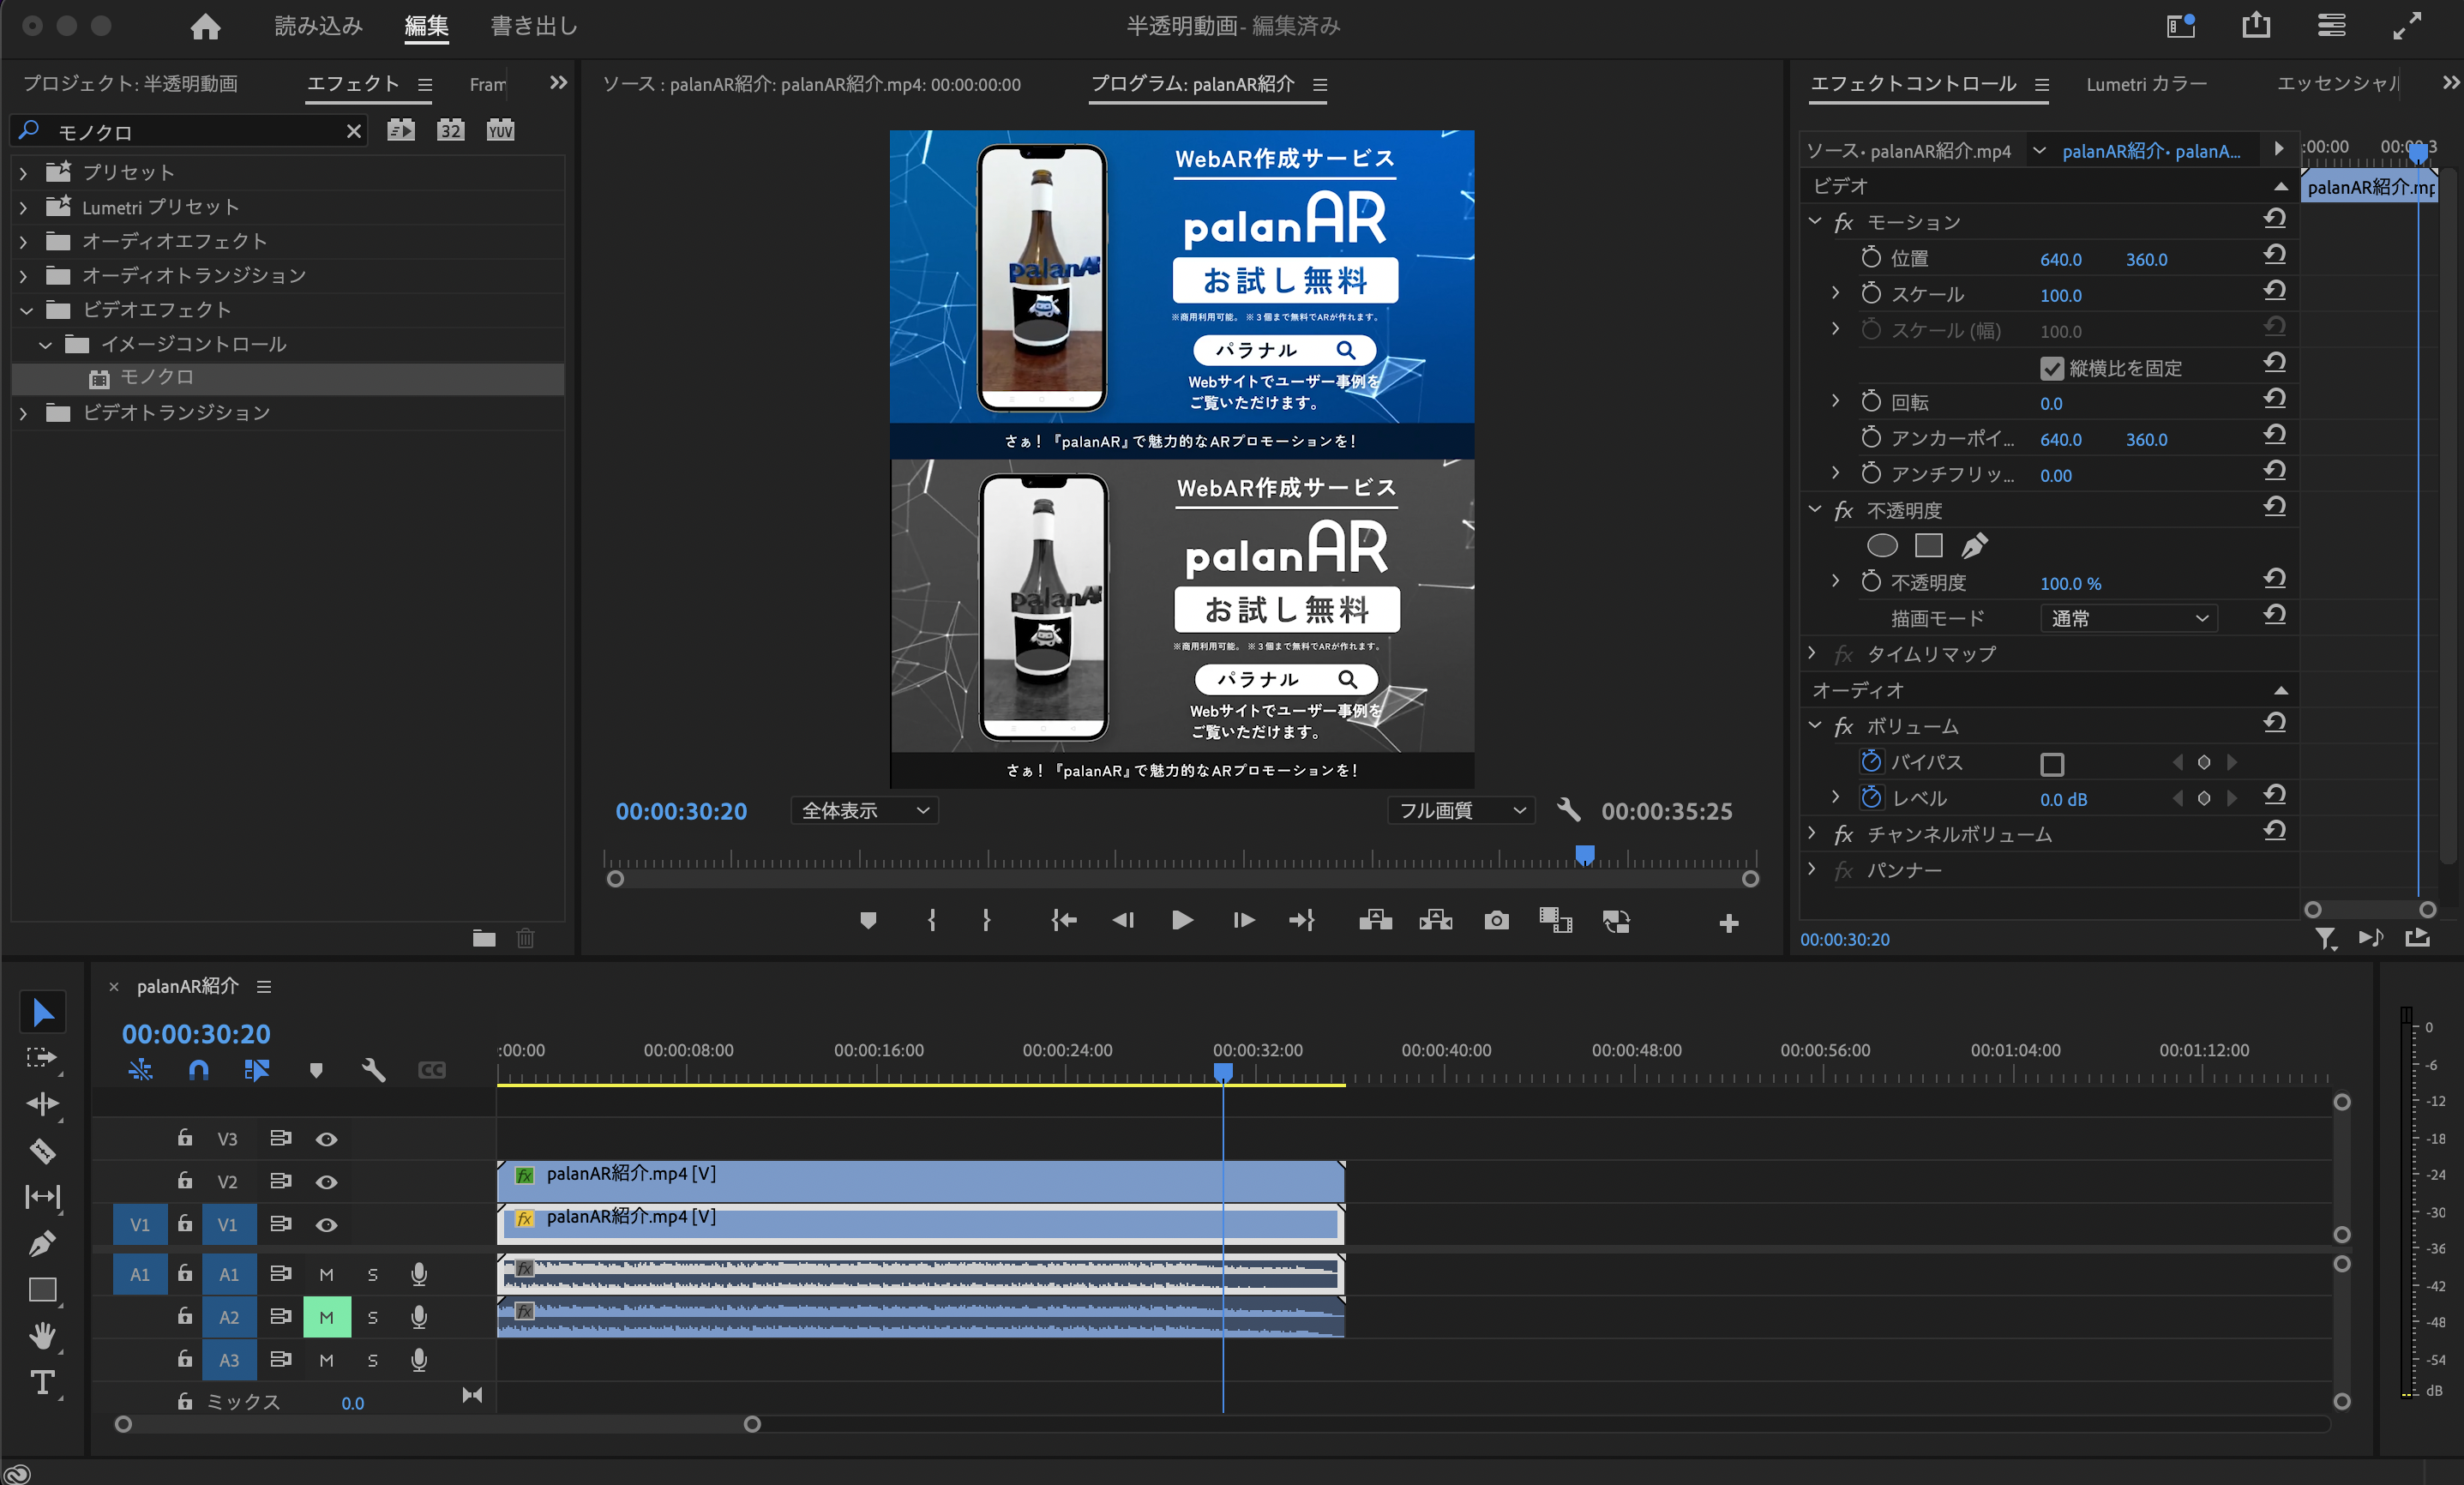This screenshot has width=2464, height=1485.
Task: Toggle animation stopwatch for スケール
Action: click(x=1871, y=293)
